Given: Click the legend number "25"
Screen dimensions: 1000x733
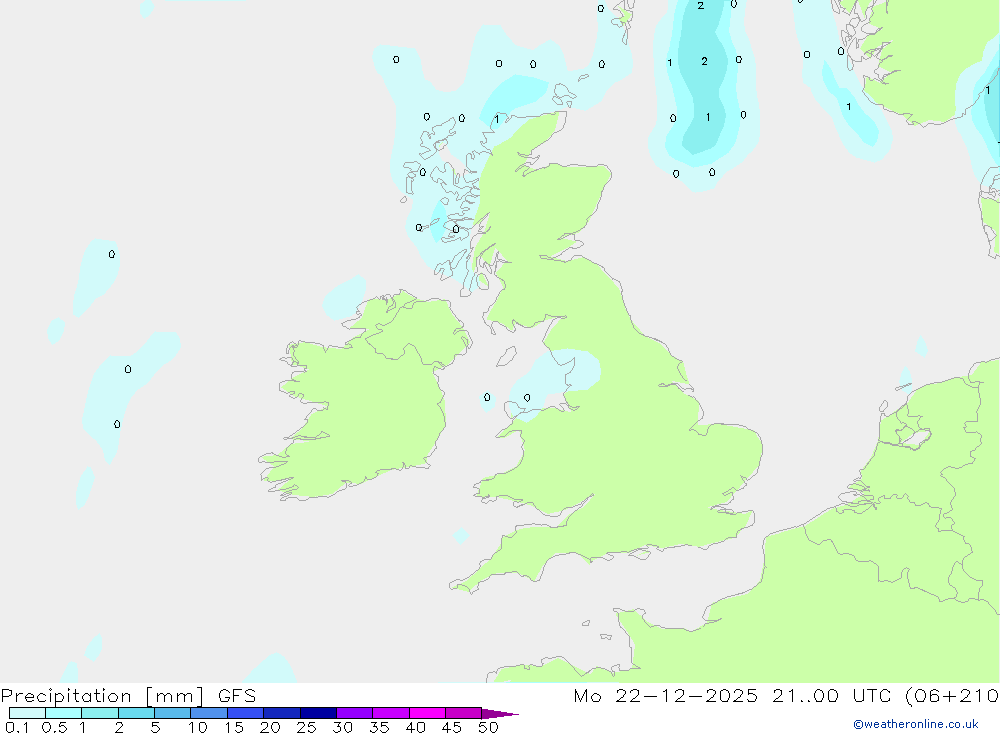Looking at the screenshot, I should 307,727.
